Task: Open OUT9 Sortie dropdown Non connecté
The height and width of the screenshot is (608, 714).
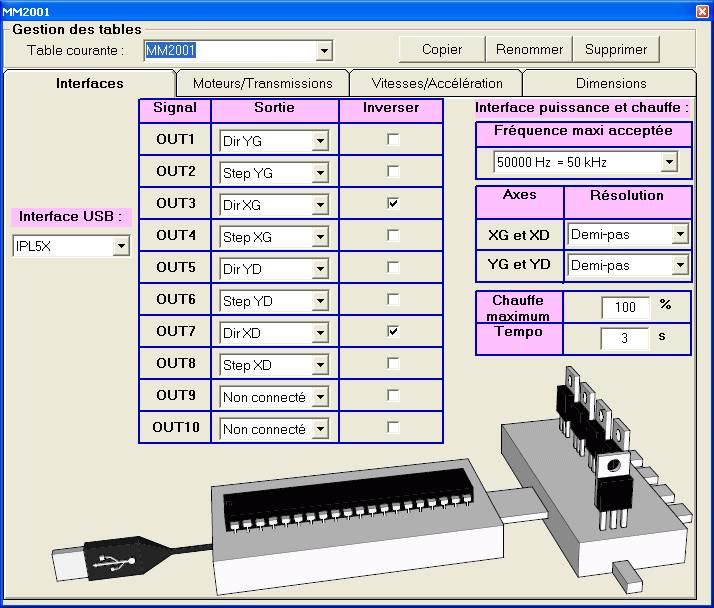Action: tap(320, 397)
